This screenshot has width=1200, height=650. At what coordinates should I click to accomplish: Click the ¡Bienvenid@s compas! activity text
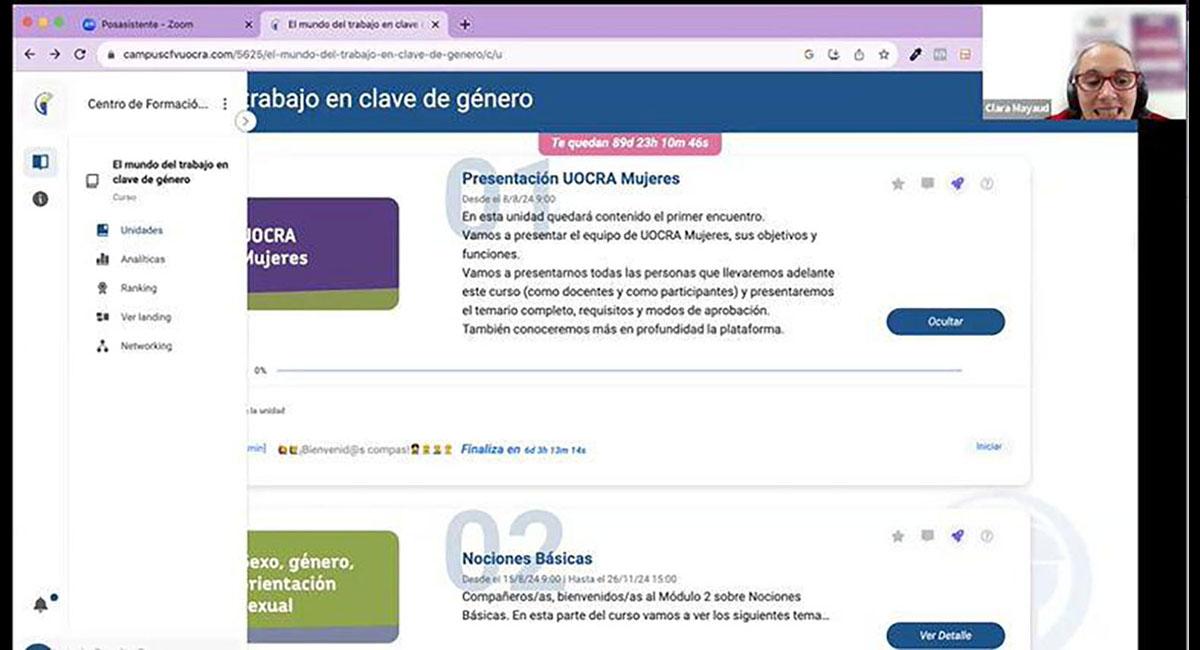pos(365,450)
